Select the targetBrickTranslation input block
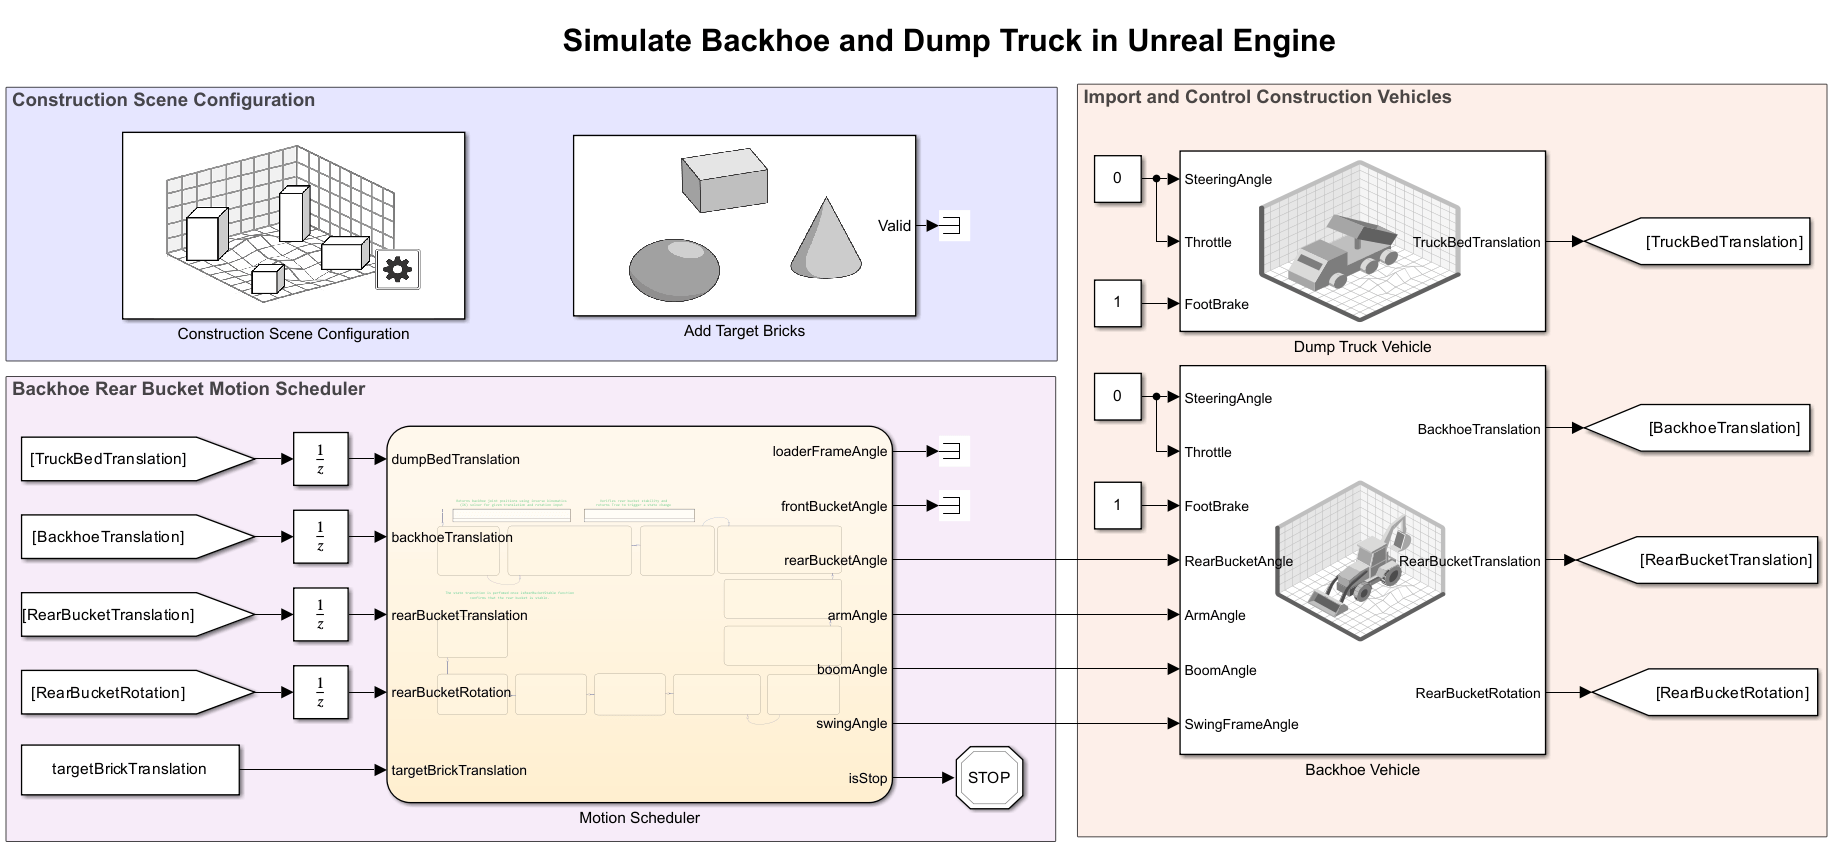This screenshot has height=847, width=1832. click(x=130, y=769)
